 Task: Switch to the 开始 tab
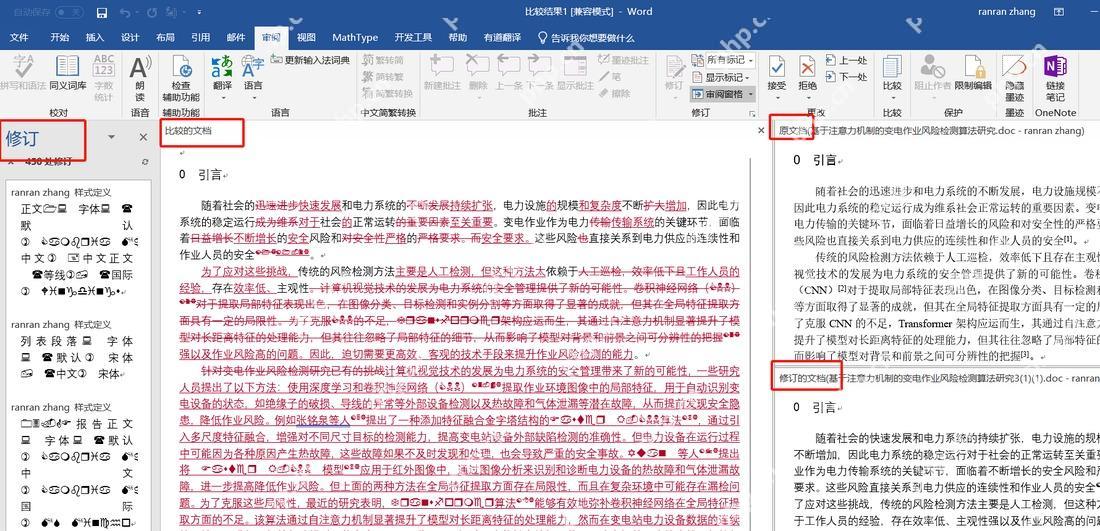[60, 38]
